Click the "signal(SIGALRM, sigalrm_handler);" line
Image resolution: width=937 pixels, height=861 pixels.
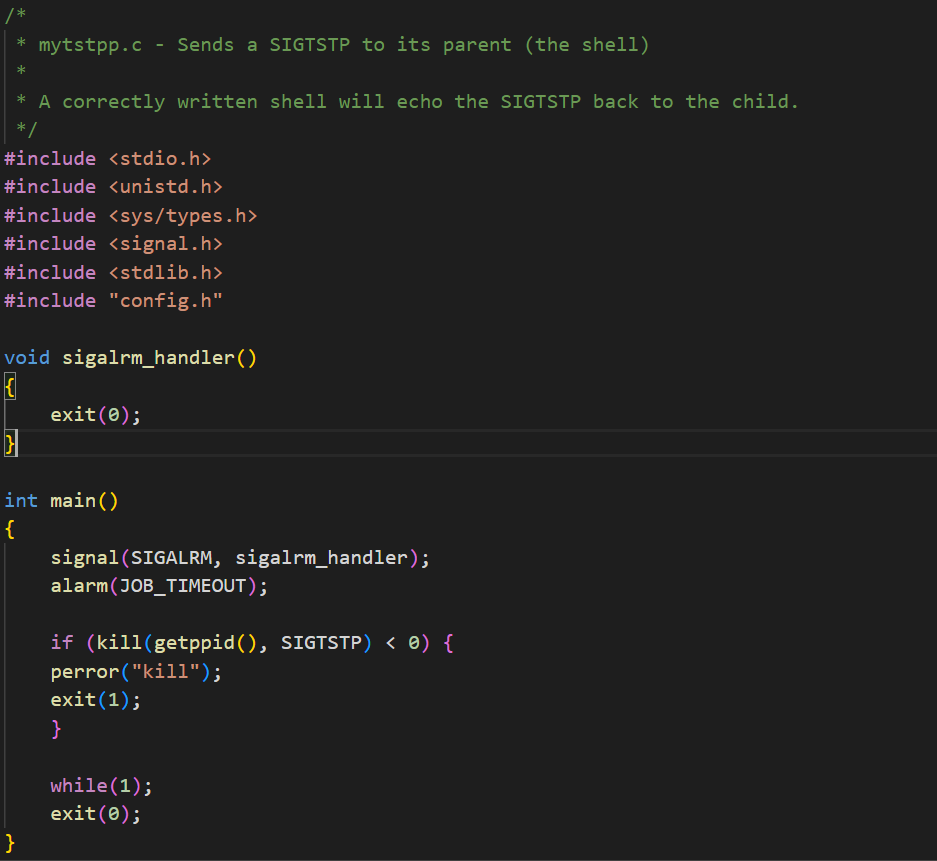tap(240, 557)
